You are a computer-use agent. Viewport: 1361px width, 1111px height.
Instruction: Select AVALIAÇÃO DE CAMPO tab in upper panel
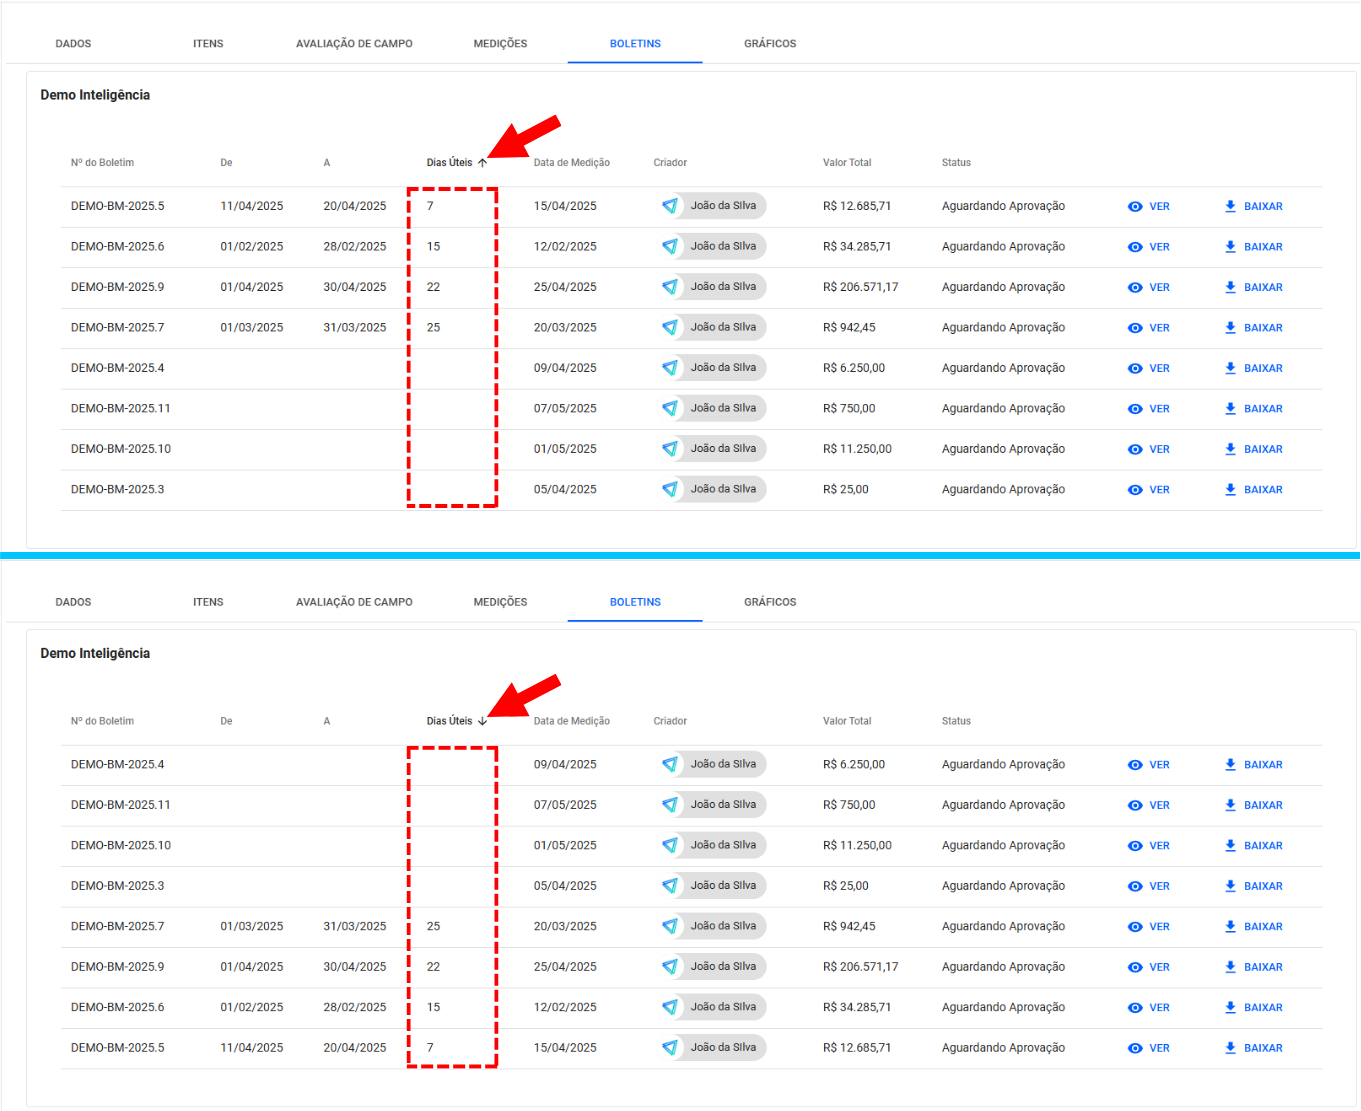click(354, 44)
